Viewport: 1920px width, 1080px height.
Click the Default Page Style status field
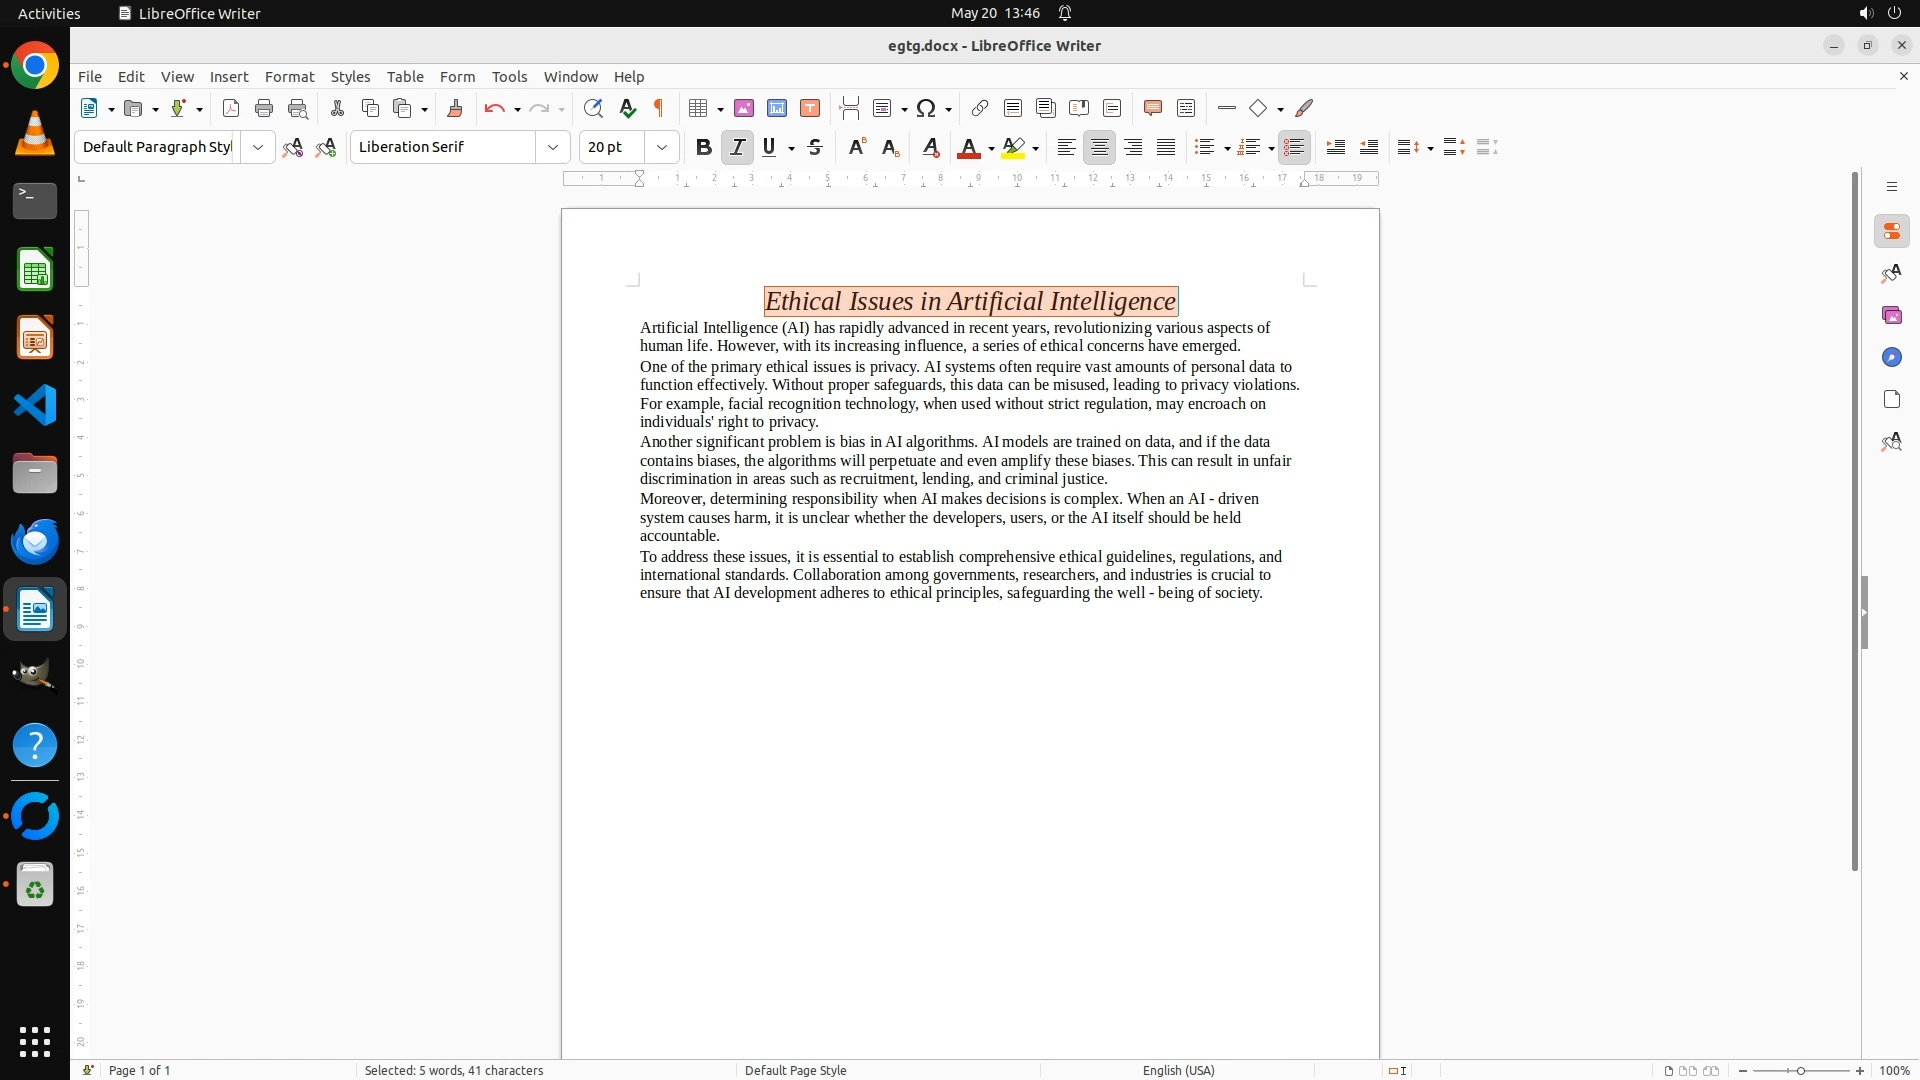point(795,1070)
